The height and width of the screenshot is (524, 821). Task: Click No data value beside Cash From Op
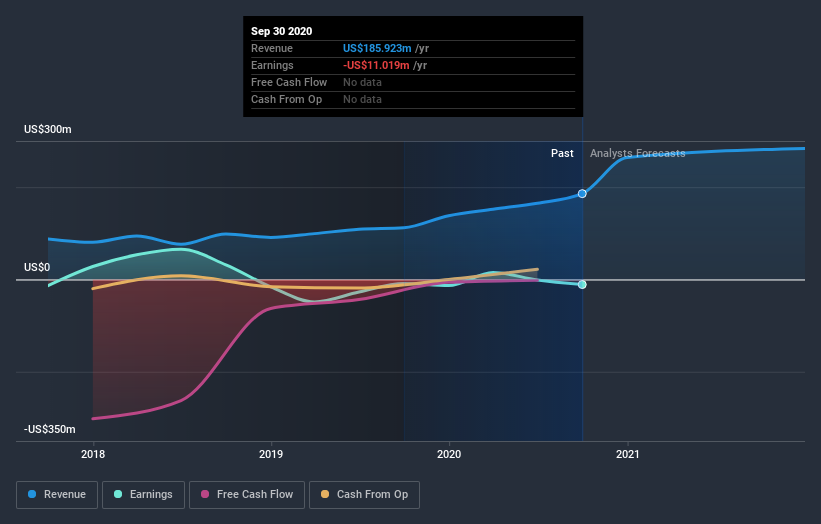click(x=362, y=99)
